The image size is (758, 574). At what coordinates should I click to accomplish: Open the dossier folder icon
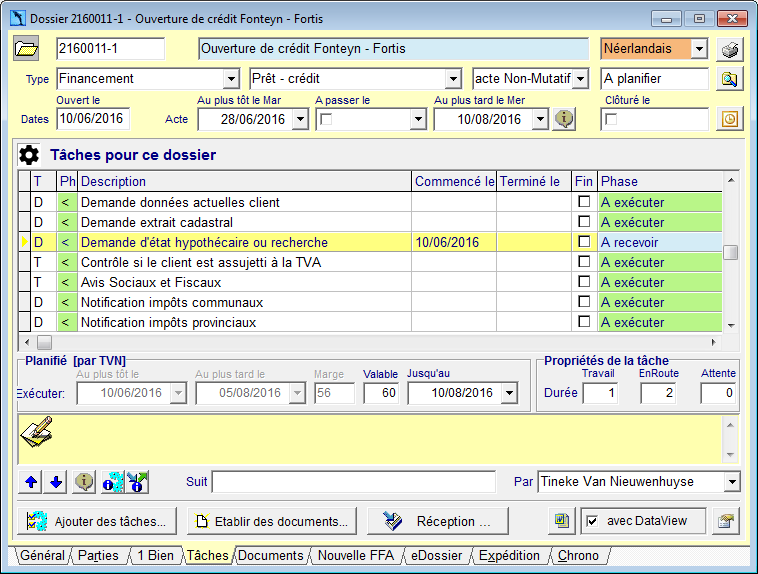(26, 48)
